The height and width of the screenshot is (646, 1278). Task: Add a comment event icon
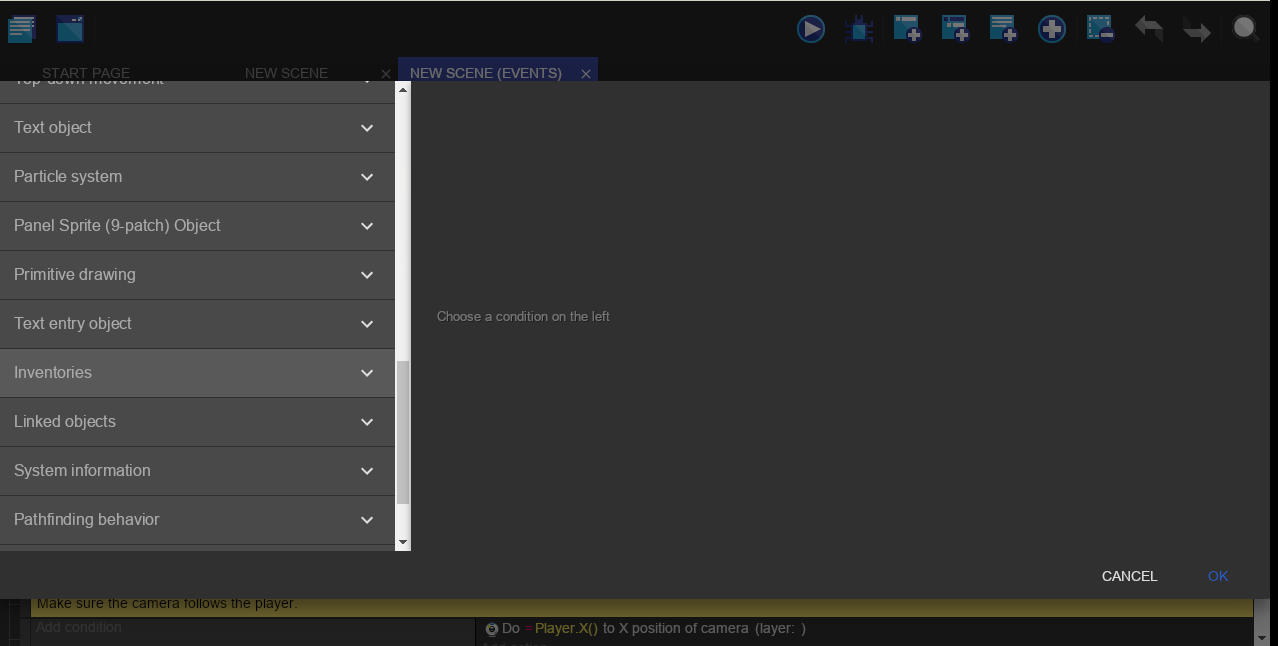coord(1003,29)
